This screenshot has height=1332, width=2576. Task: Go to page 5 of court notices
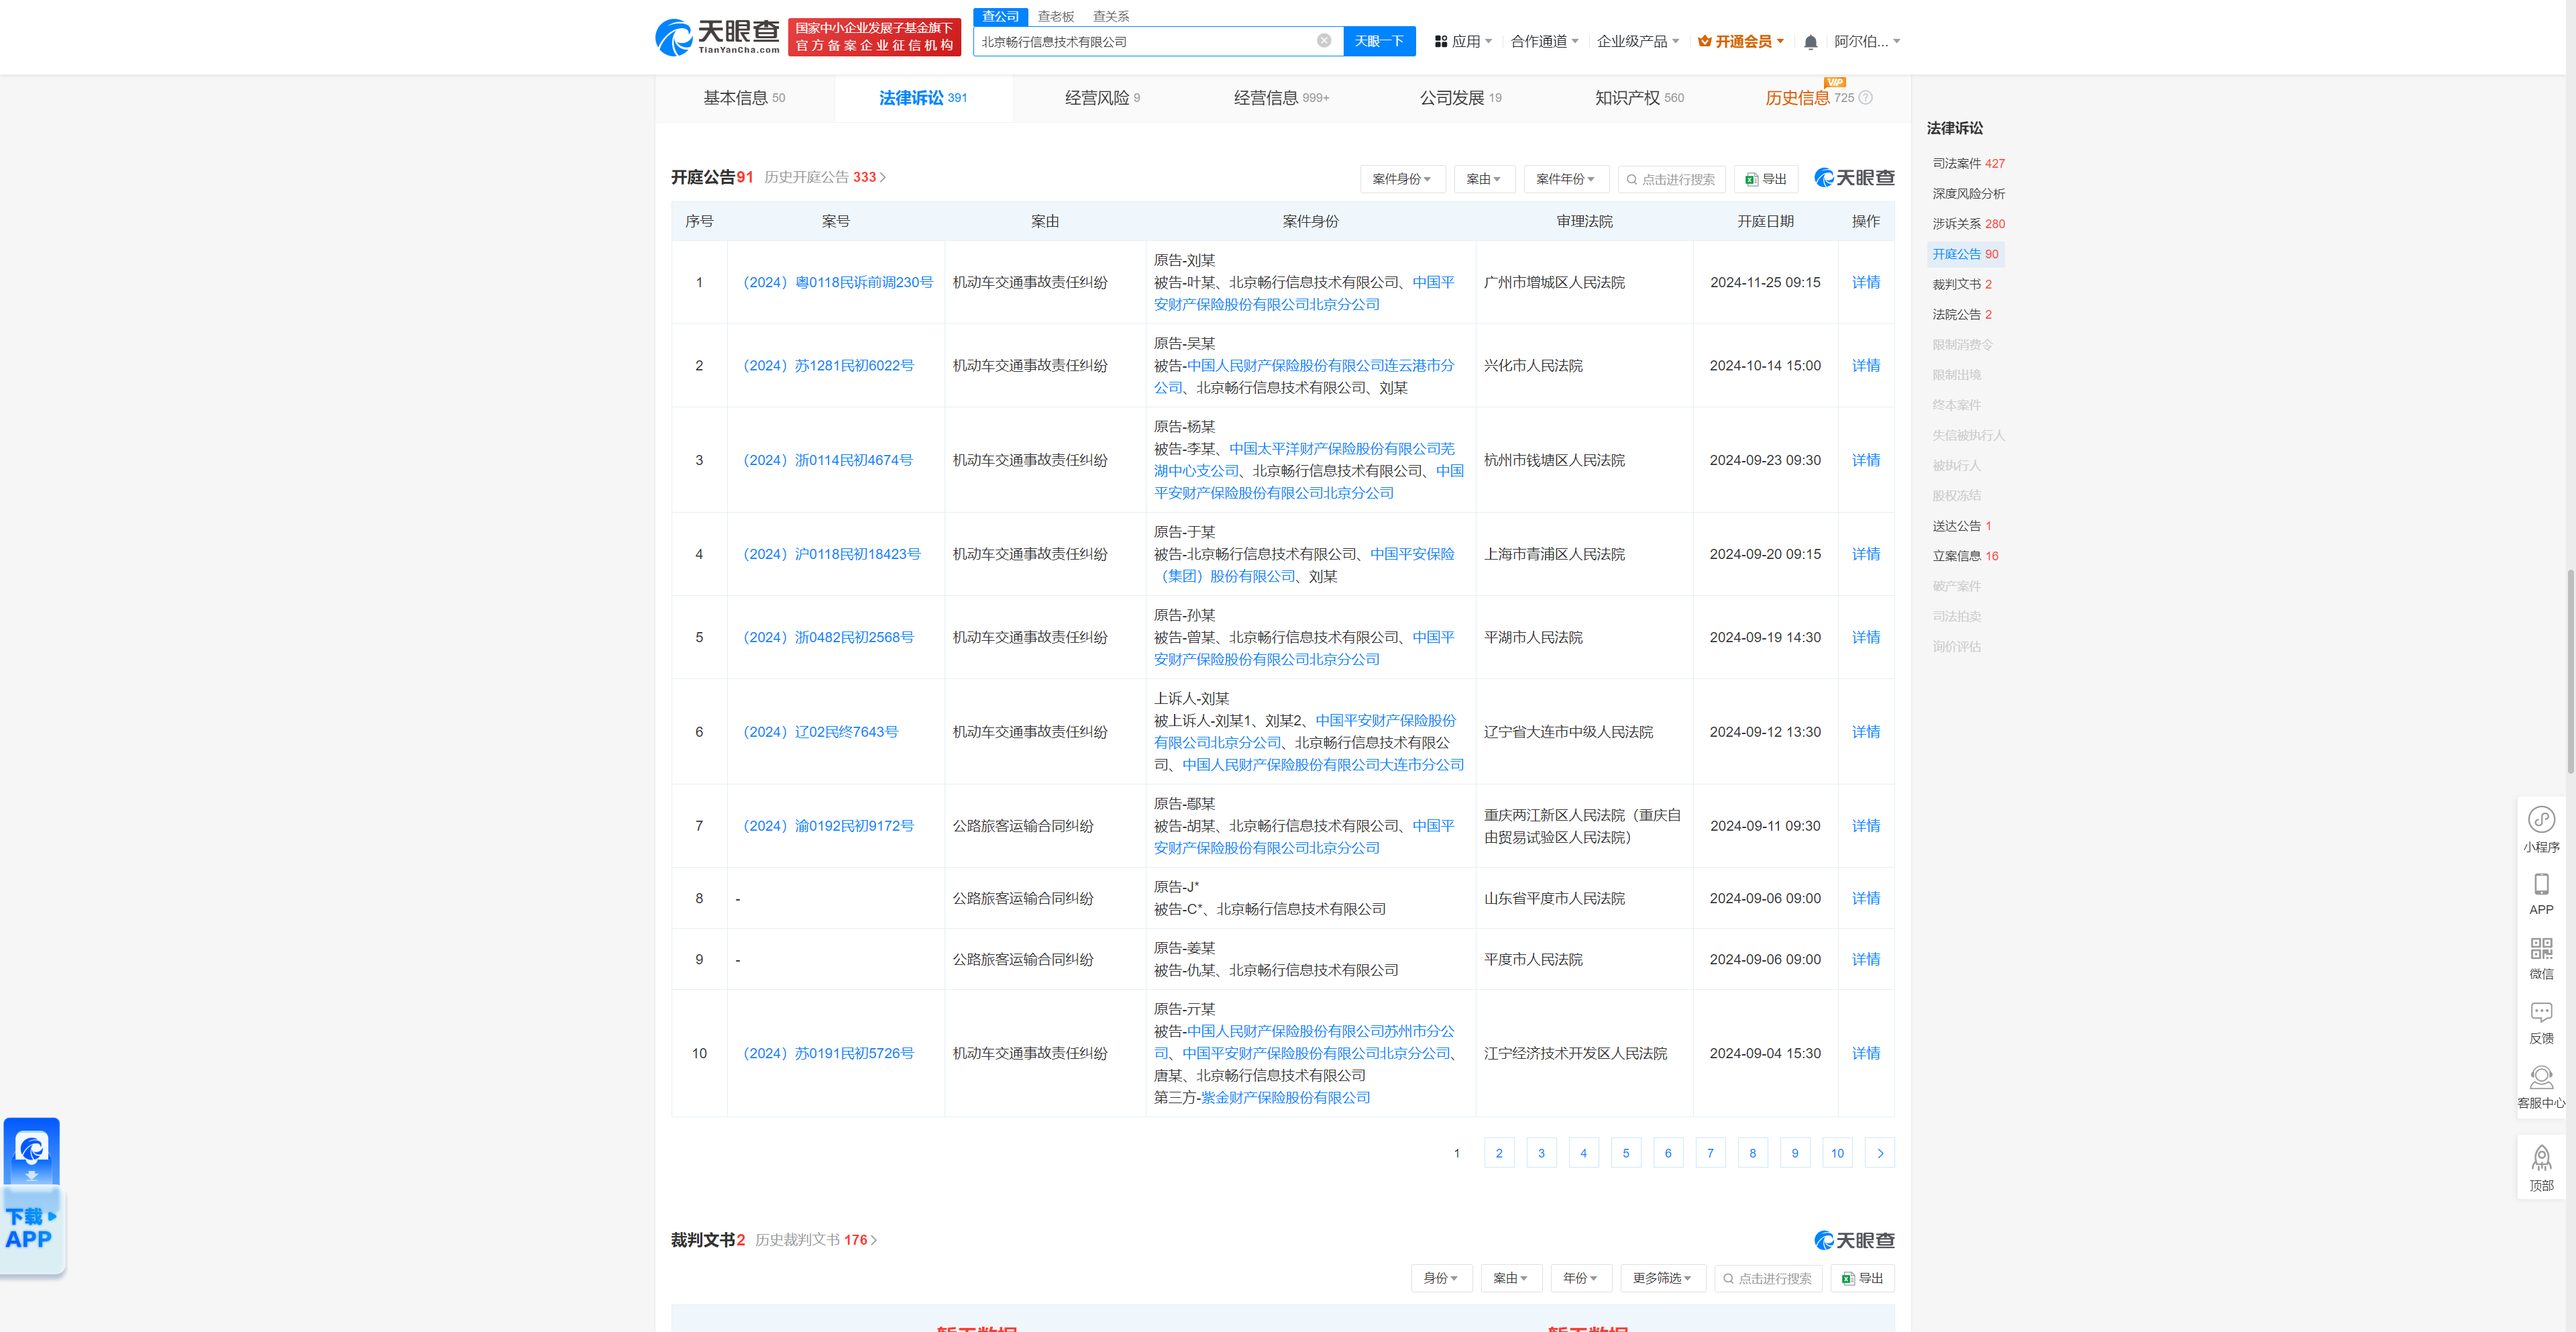tap(1625, 1153)
